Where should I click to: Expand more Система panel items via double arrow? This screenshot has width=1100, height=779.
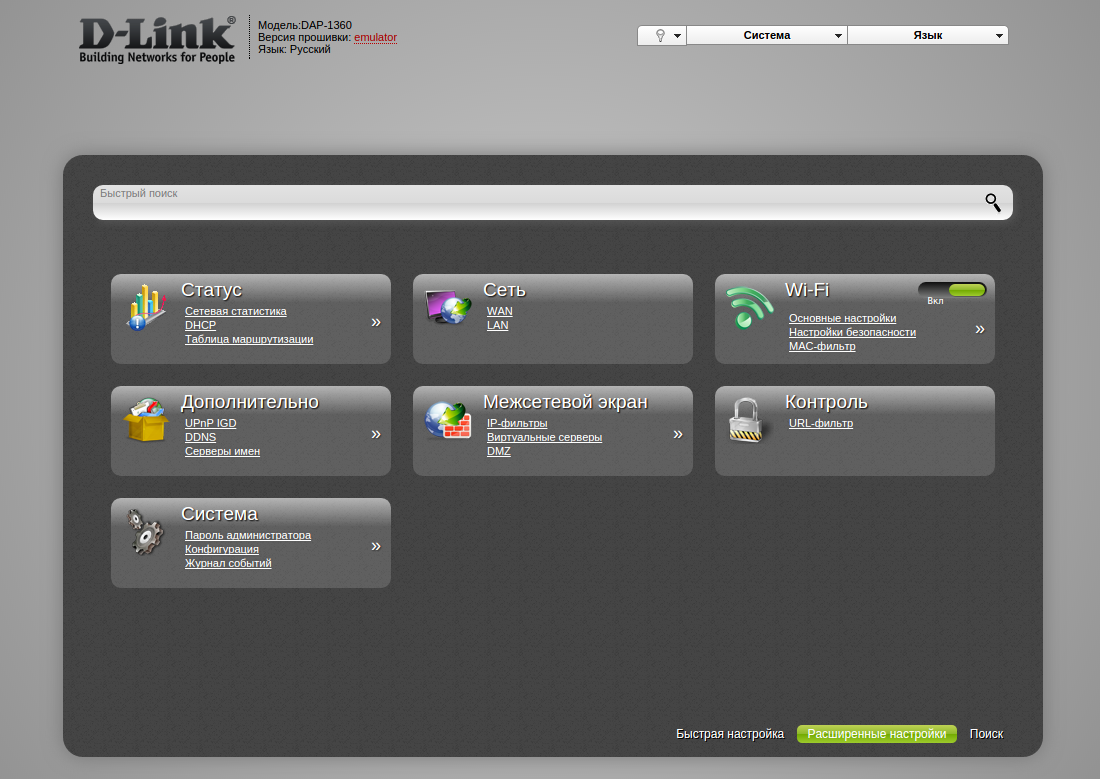pyautogui.click(x=376, y=546)
